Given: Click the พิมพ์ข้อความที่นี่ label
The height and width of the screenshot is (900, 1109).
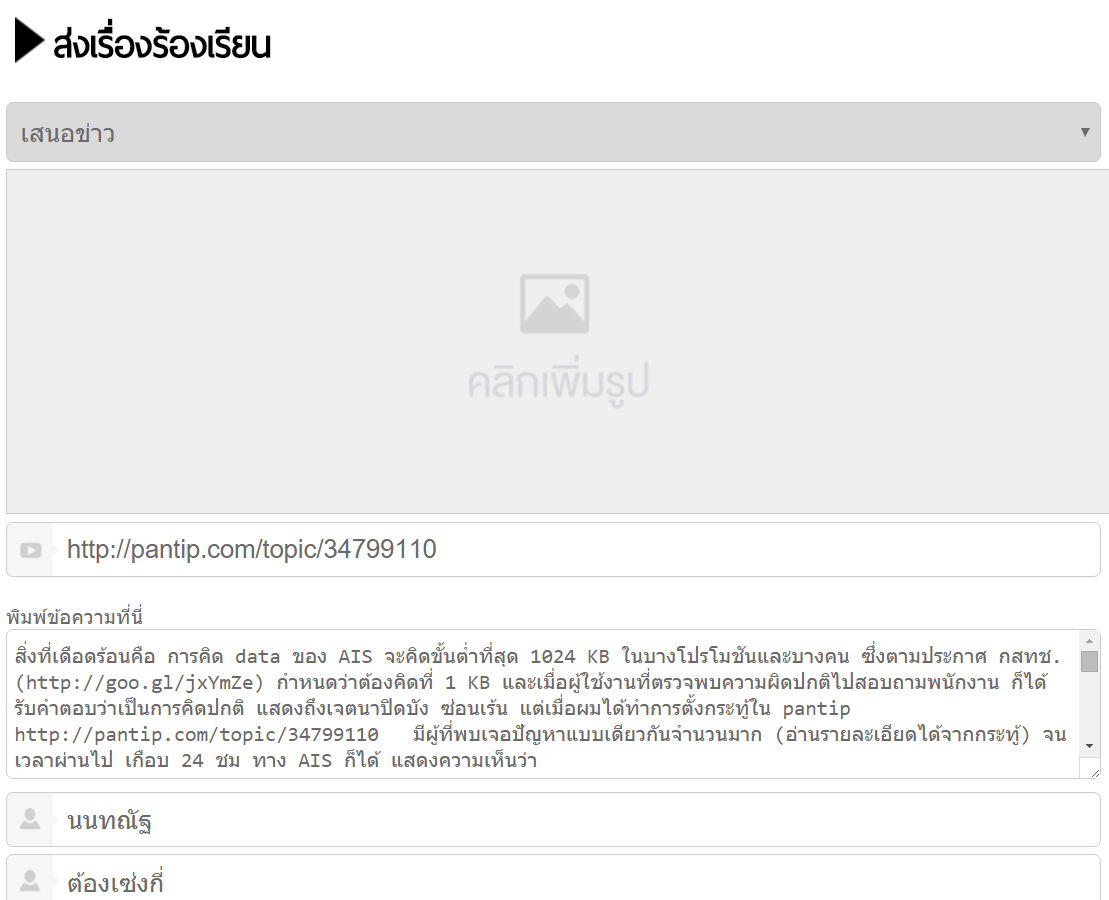Looking at the screenshot, I should 75,617.
